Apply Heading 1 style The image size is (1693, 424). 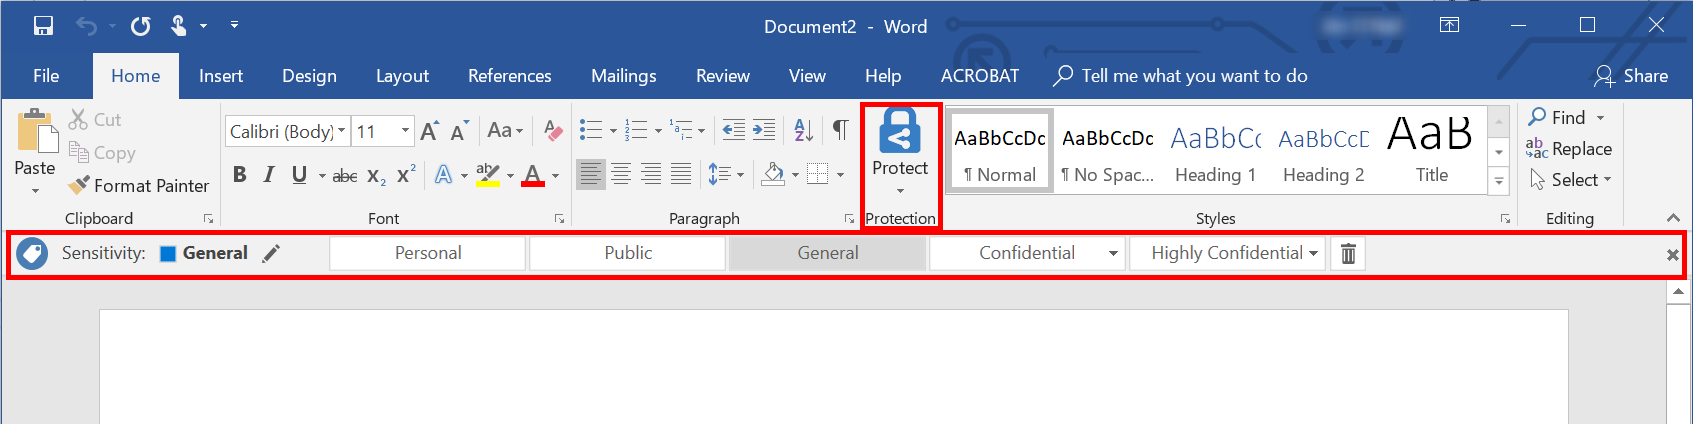pyautogui.click(x=1215, y=149)
